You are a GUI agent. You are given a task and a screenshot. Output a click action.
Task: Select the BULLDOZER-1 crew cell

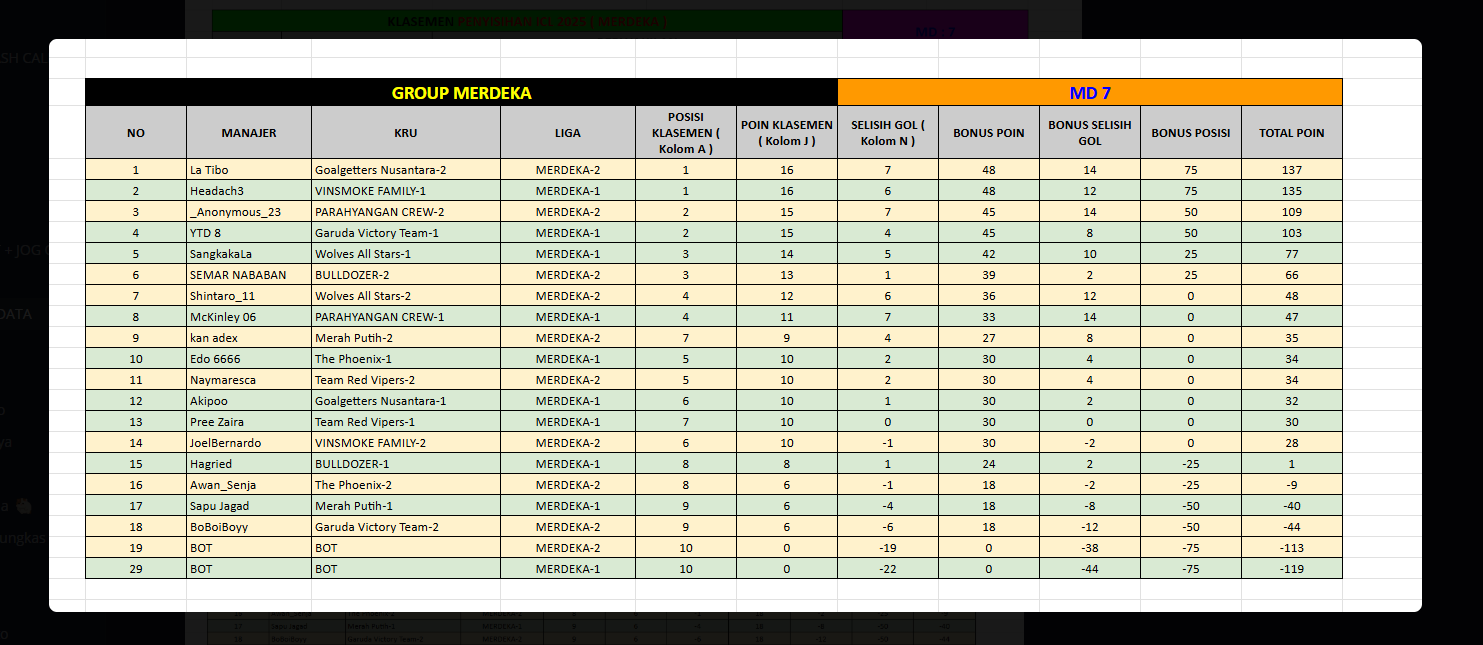406,464
